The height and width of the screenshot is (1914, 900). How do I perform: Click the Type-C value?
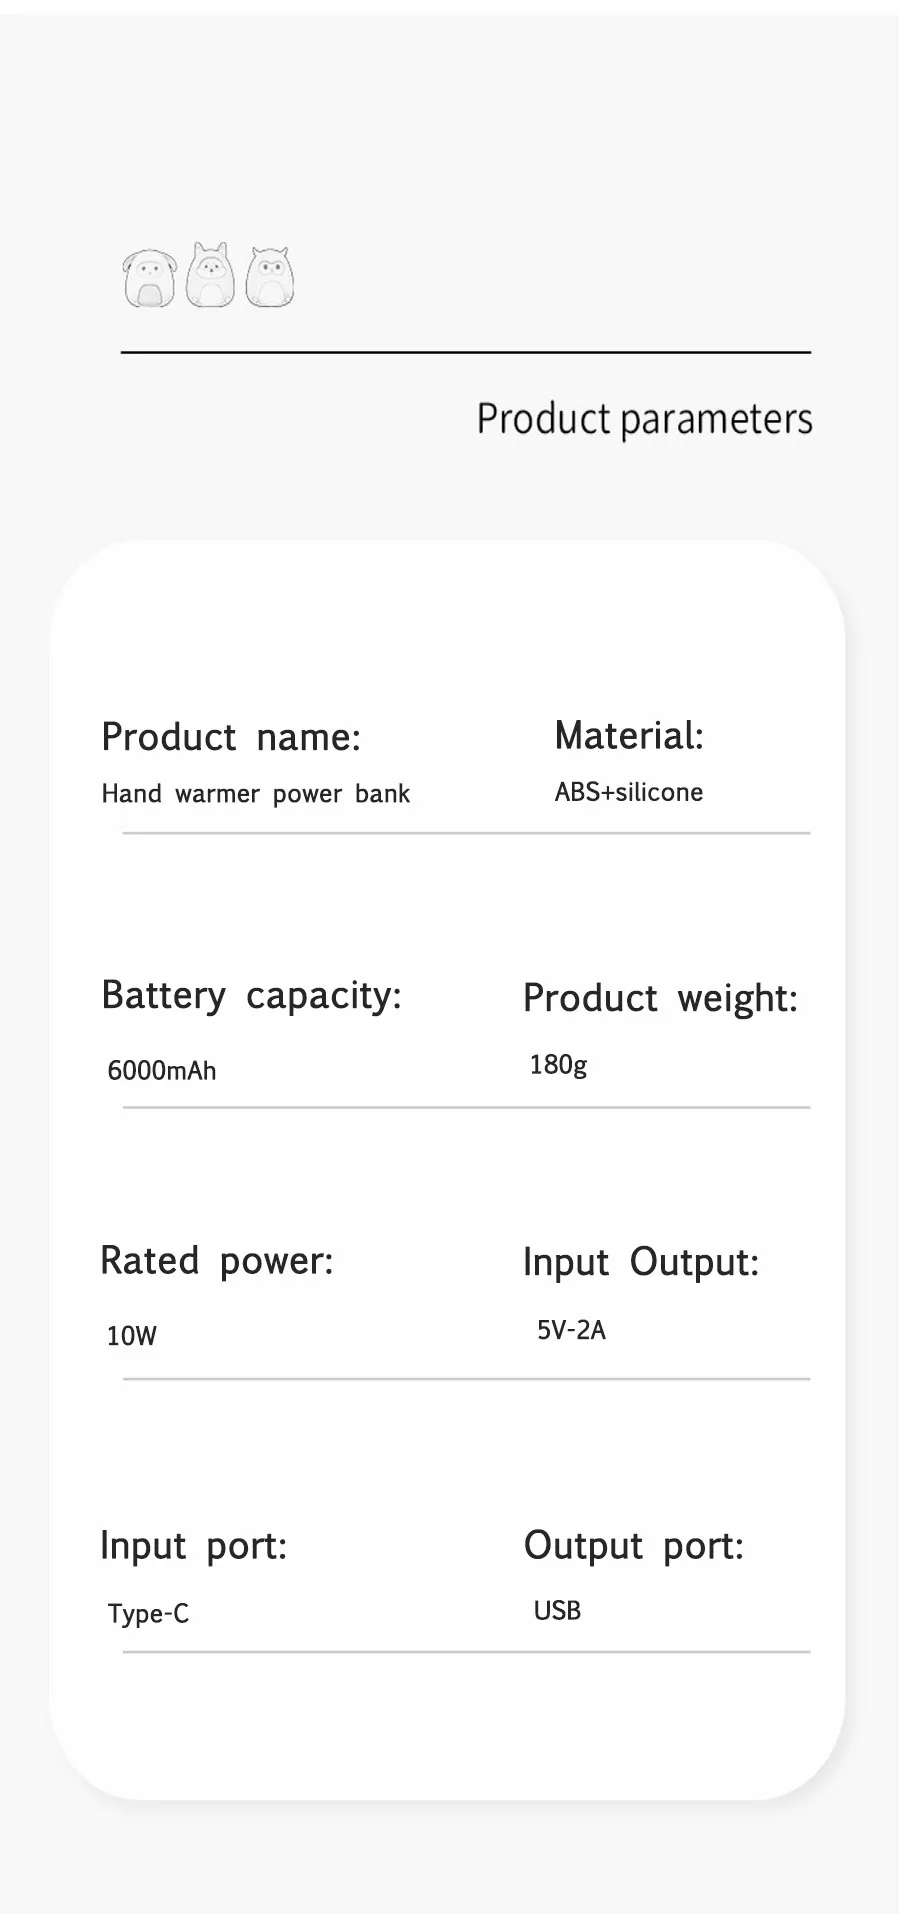[x=148, y=1614]
